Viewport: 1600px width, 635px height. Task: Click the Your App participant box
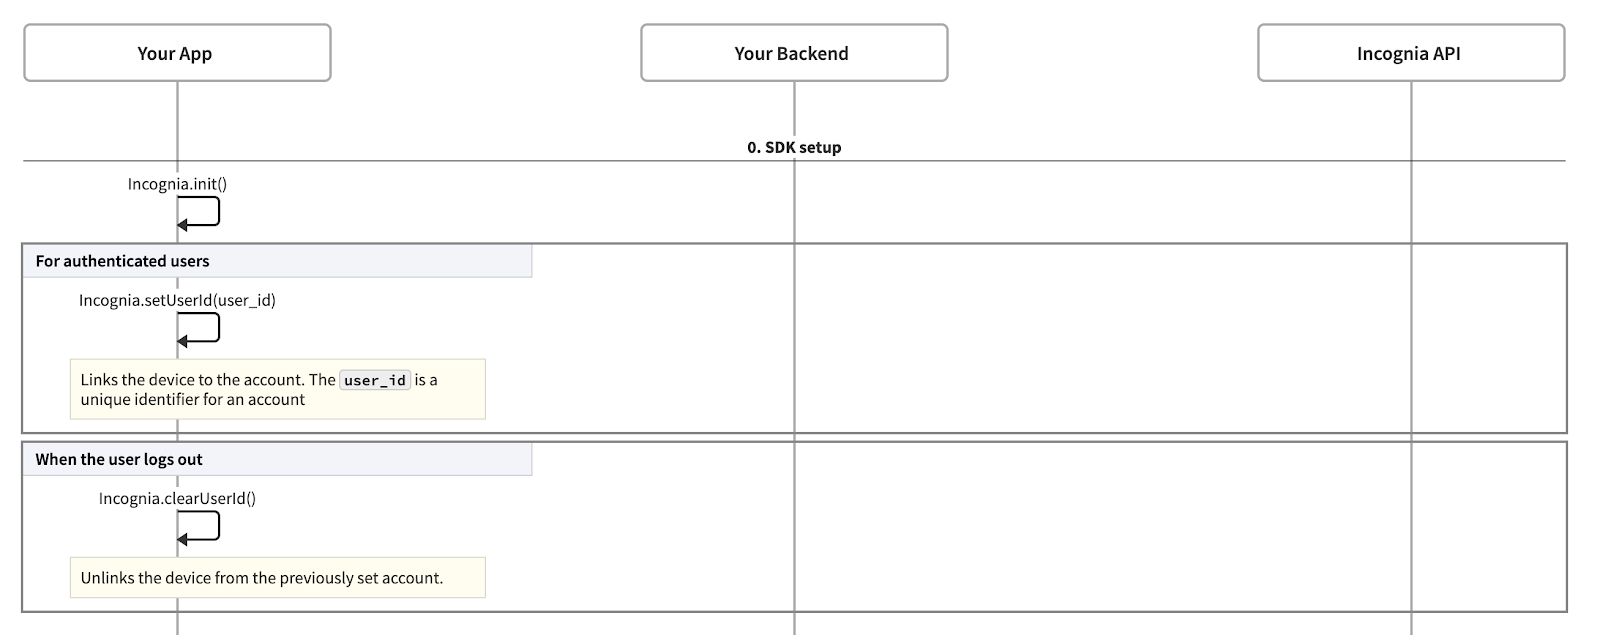point(177,53)
